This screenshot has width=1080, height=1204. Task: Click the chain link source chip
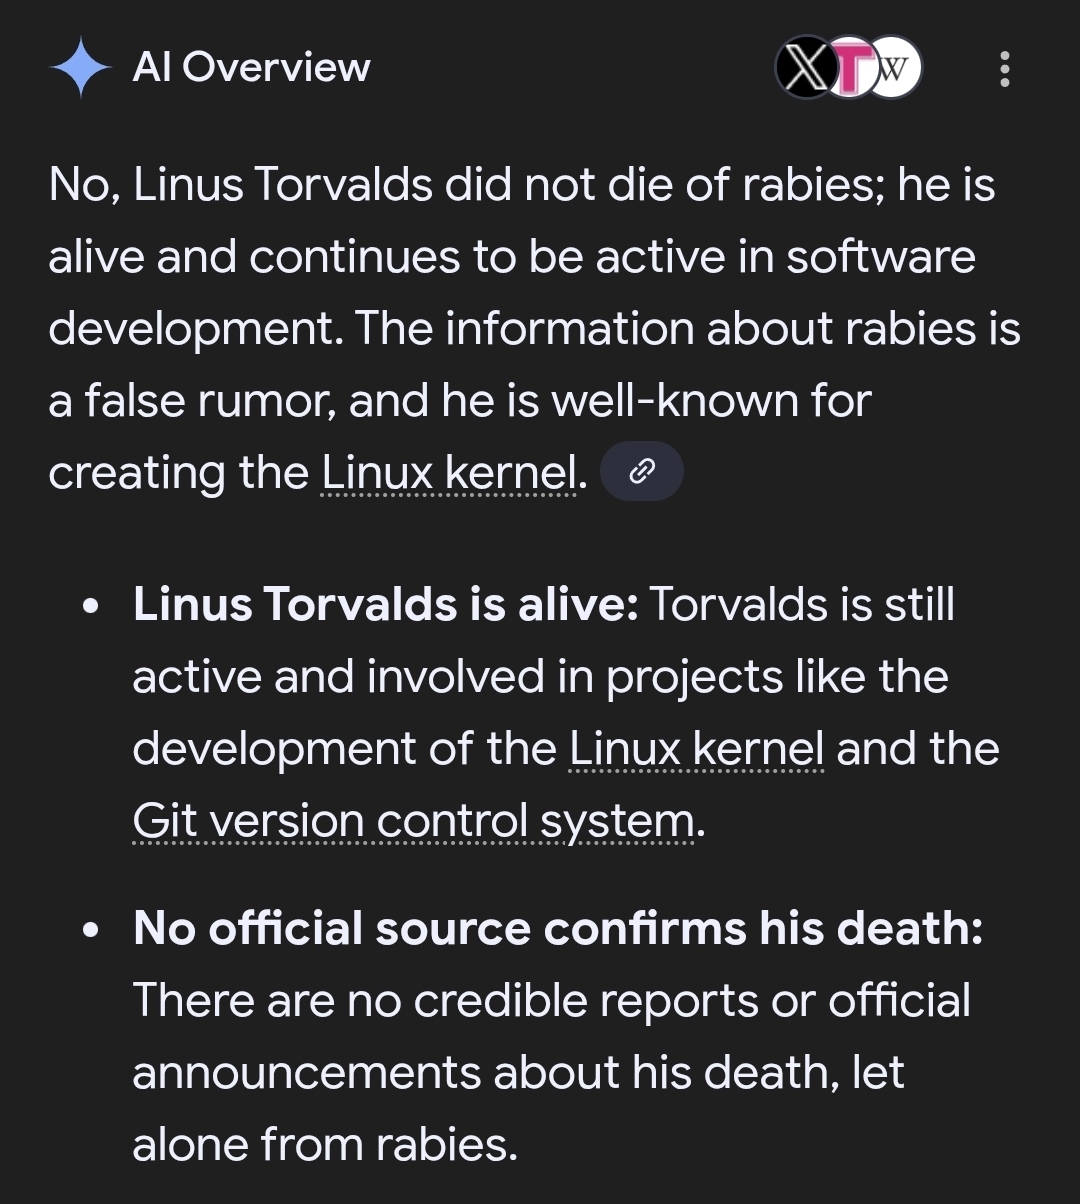(644, 471)
